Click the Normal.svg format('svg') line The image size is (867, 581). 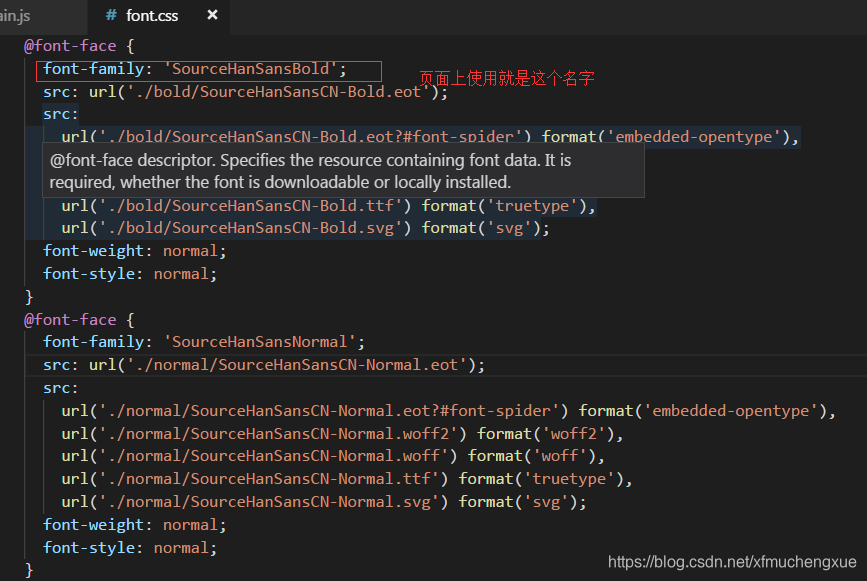click(324, 502)
